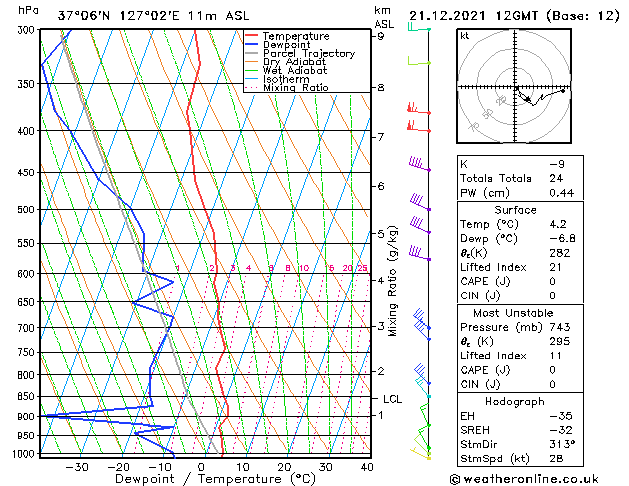Select the 900 pressure level label
The width and height of the screenshot is (629, 486).
[28, 417]
